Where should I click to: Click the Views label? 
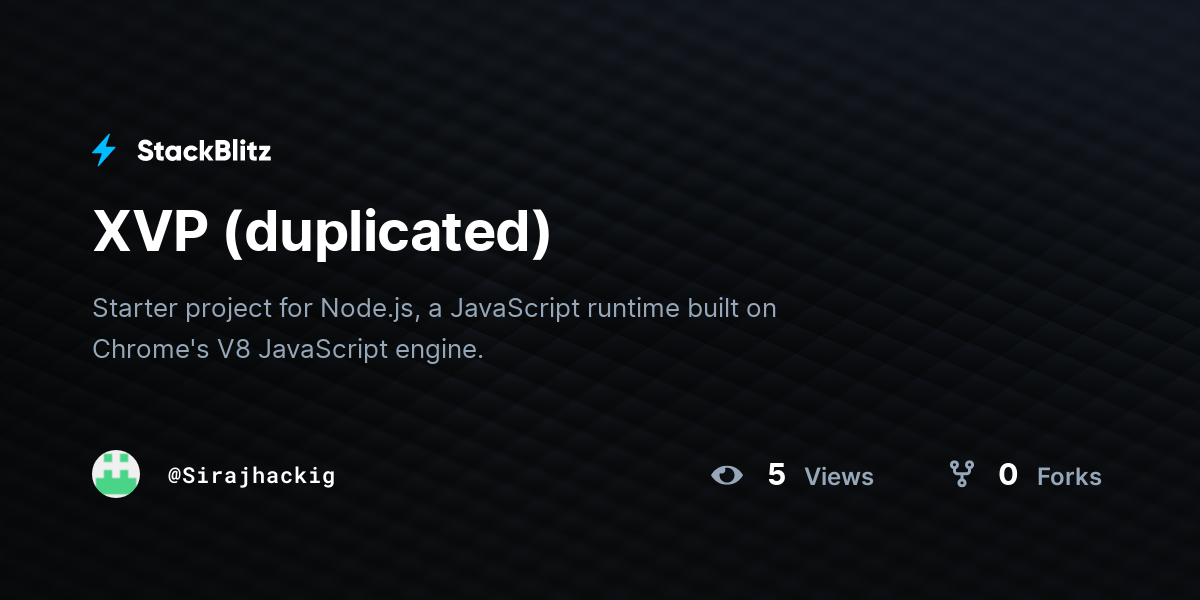tap(839, 477)
